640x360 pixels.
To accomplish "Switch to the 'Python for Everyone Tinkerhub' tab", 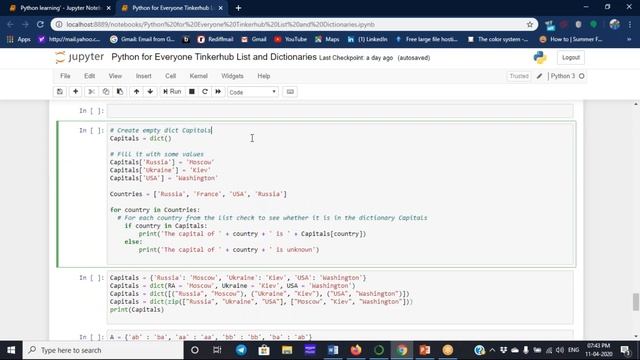I will point(171,8).
